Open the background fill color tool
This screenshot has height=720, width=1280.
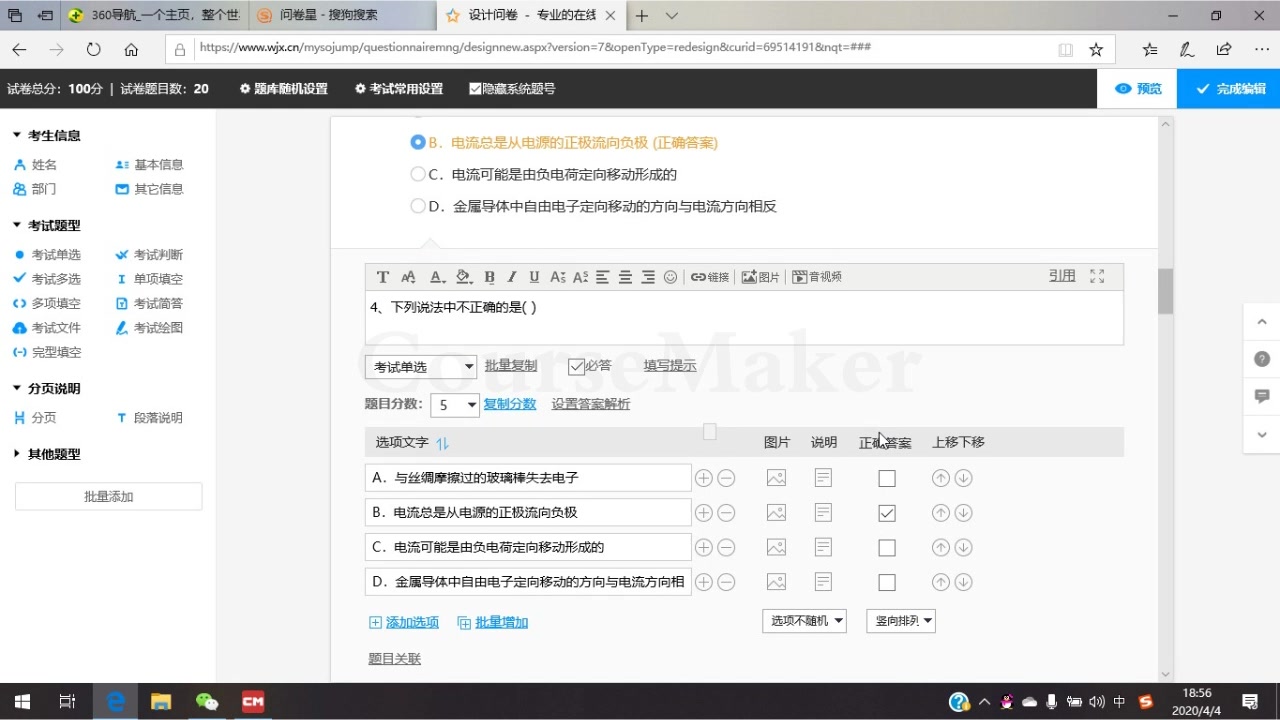pyautogui.click(x=464, y=277)
